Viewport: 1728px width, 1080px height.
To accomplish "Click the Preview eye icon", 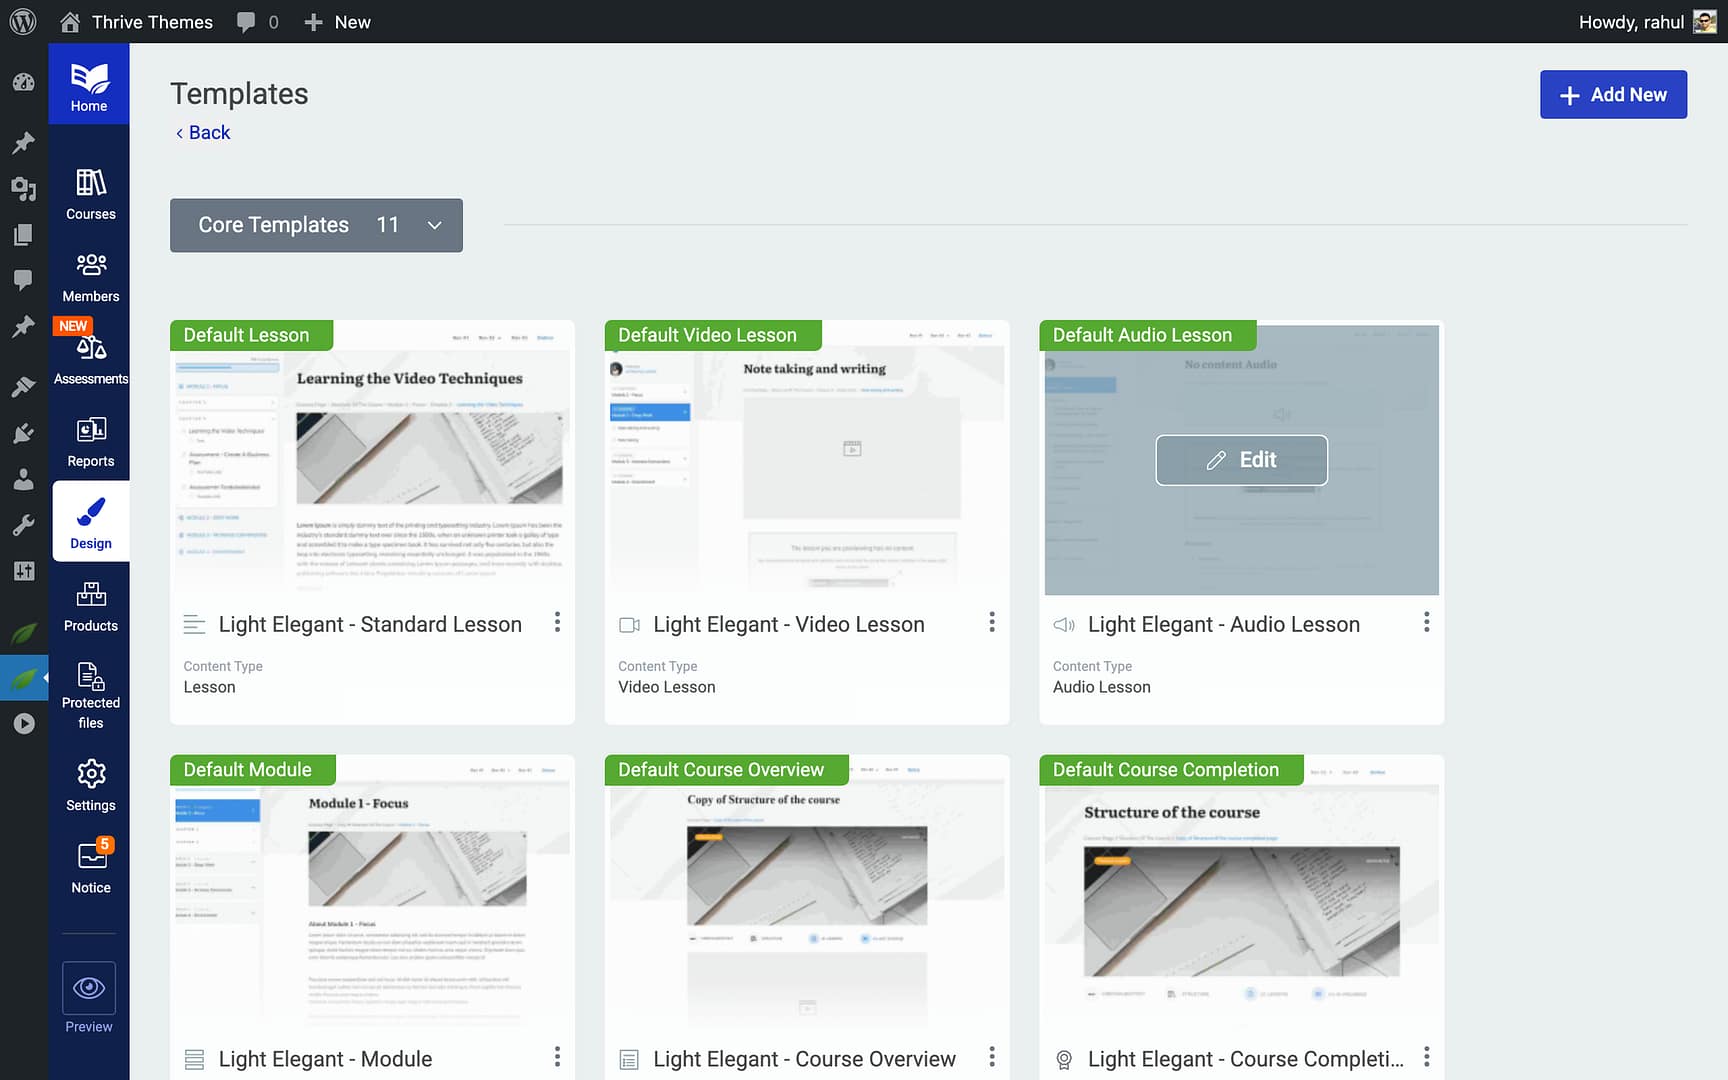I will [x=89, y=988].
